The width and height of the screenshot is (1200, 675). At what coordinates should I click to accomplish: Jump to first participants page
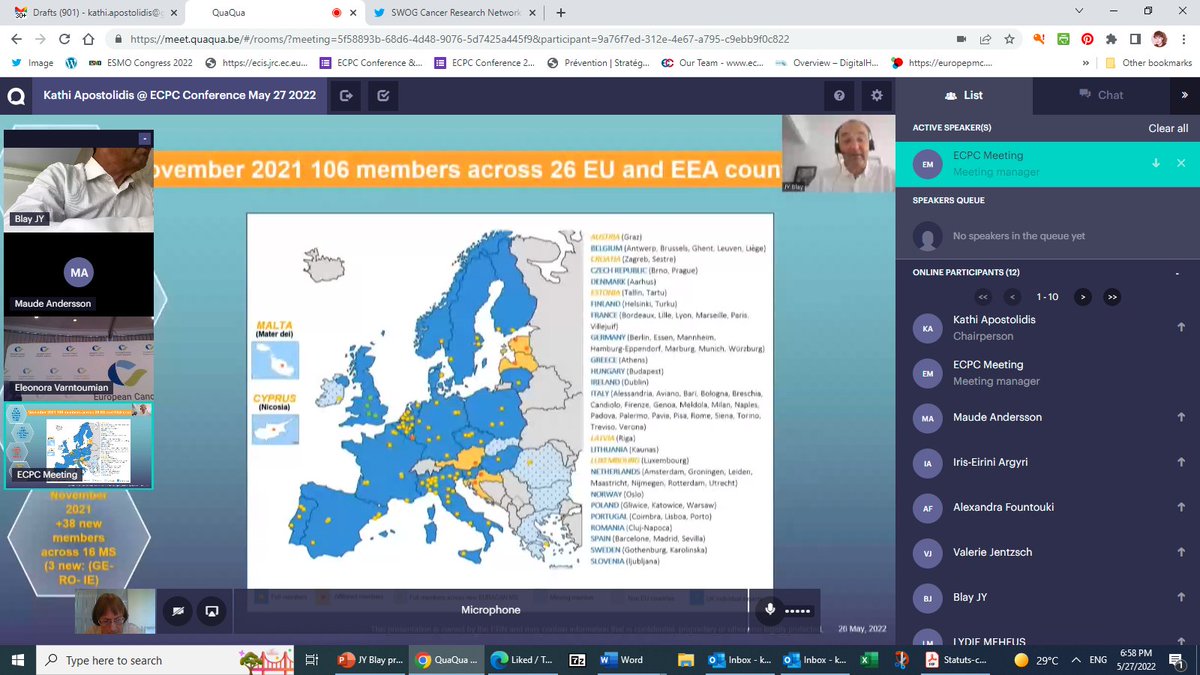[x=982, y=297]
